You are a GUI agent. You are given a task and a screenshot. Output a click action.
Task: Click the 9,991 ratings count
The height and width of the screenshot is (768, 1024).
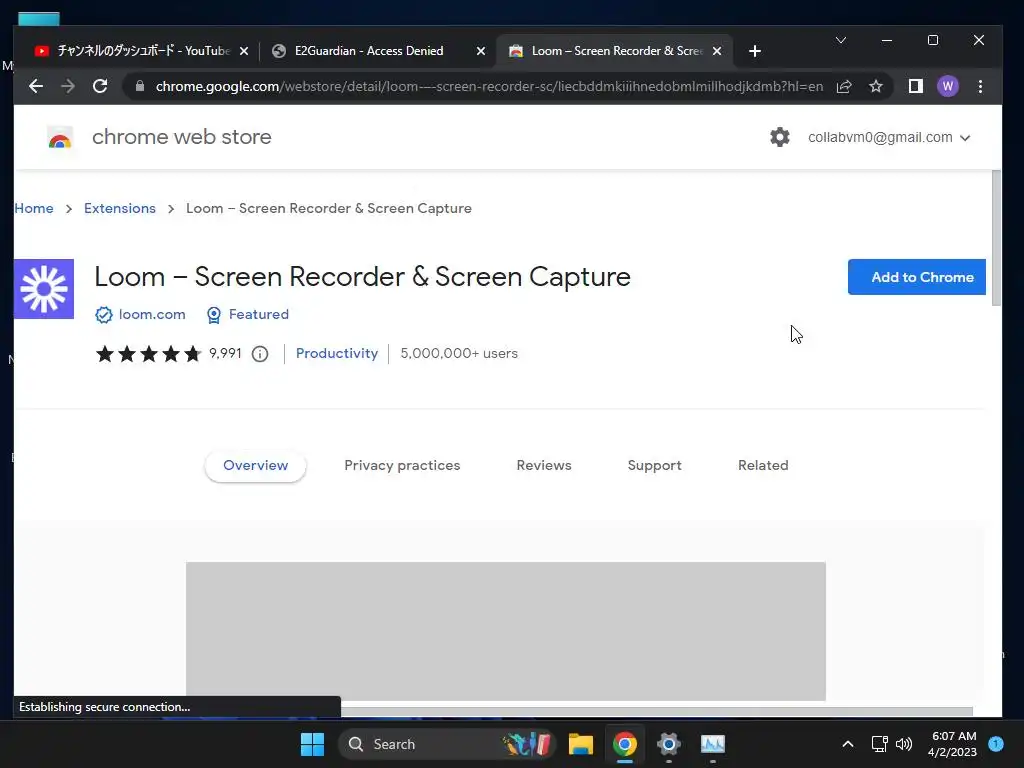pyautogui.click(x=225, y=353)
